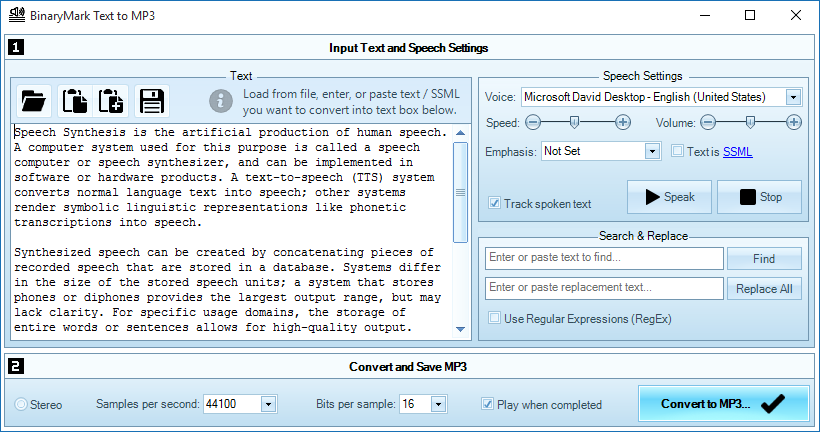Lower volume with the minus icon
820x432 pixels.
(x=708, y=122)
